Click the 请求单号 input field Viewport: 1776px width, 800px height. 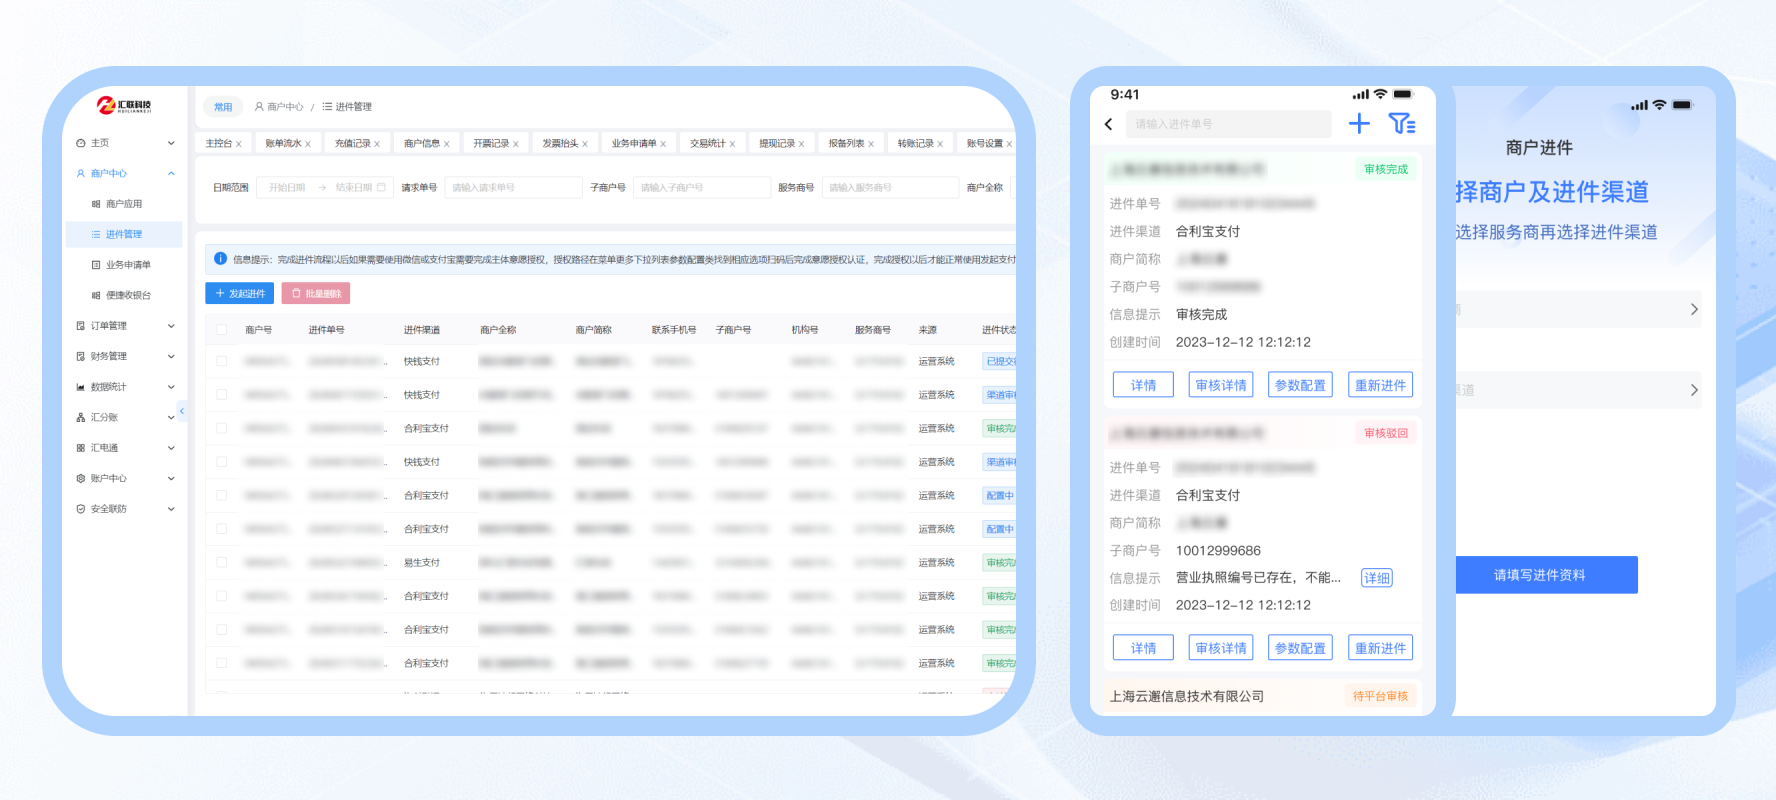tap(513, 187)
